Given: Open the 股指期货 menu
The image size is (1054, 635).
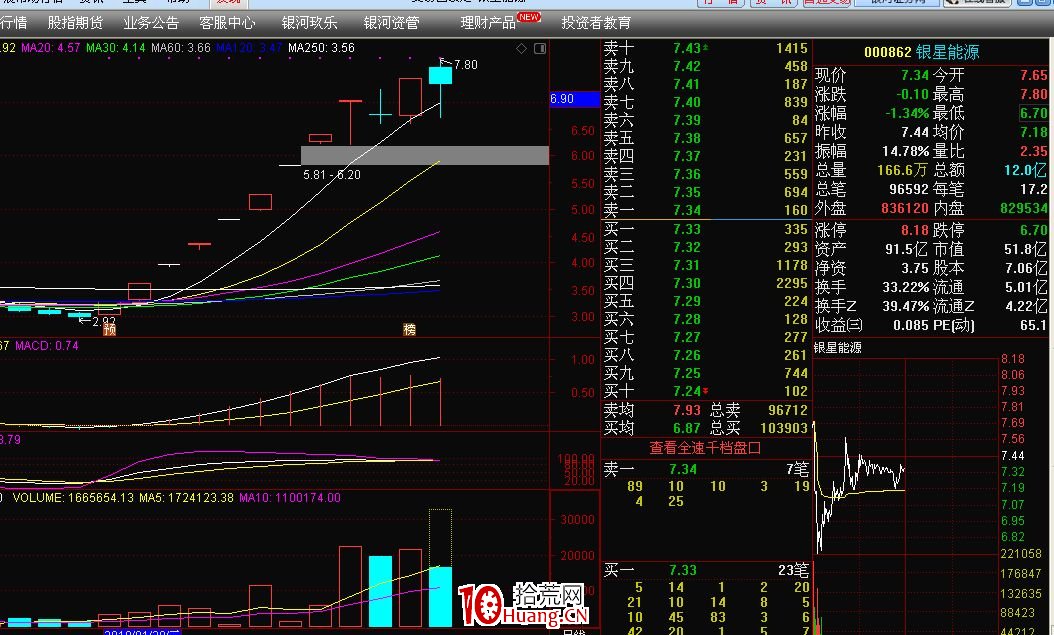Looking at the screenshot, I should 75,23.
